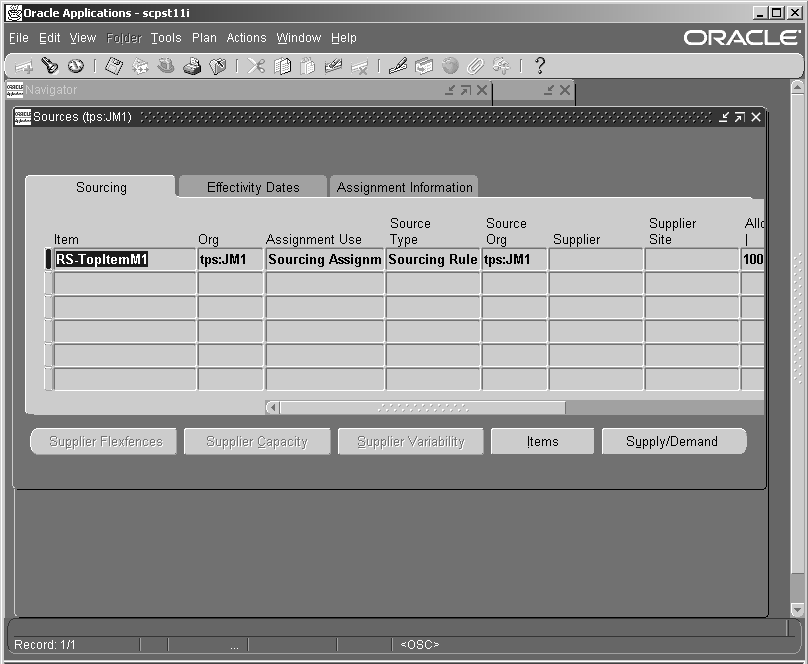808x664 pixels.
Task: Click the Next Step toolbar icon
Action: click(140, 66)
